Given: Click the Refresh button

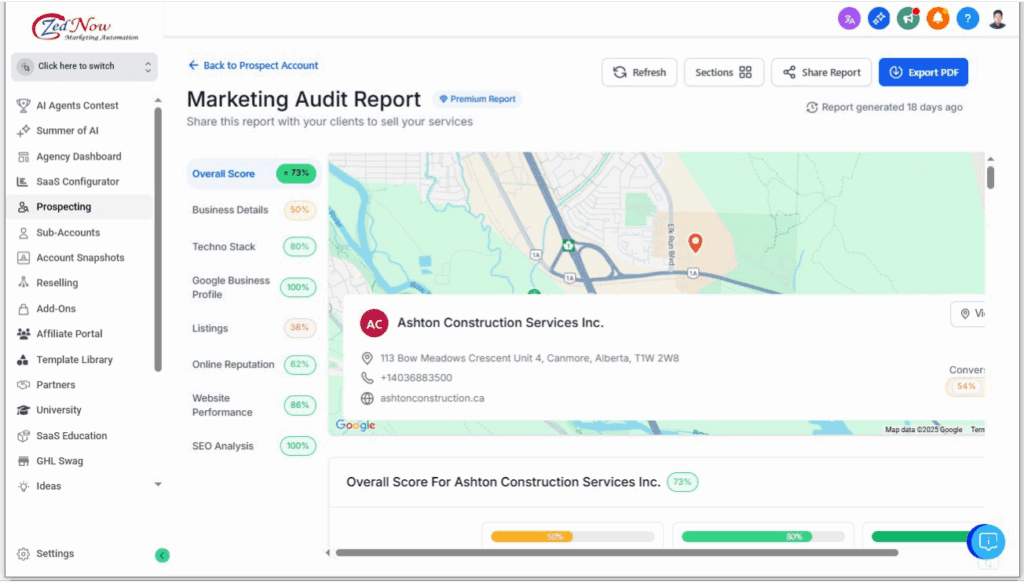Looking at the screenshot, I should [639, 72].
